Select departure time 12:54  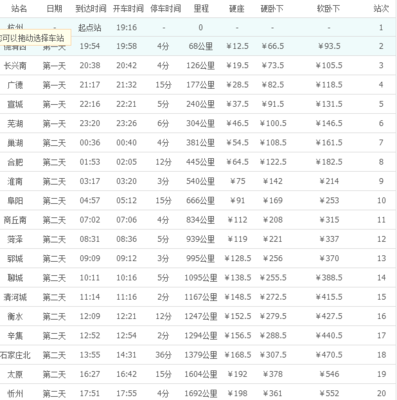coord(126,336)
